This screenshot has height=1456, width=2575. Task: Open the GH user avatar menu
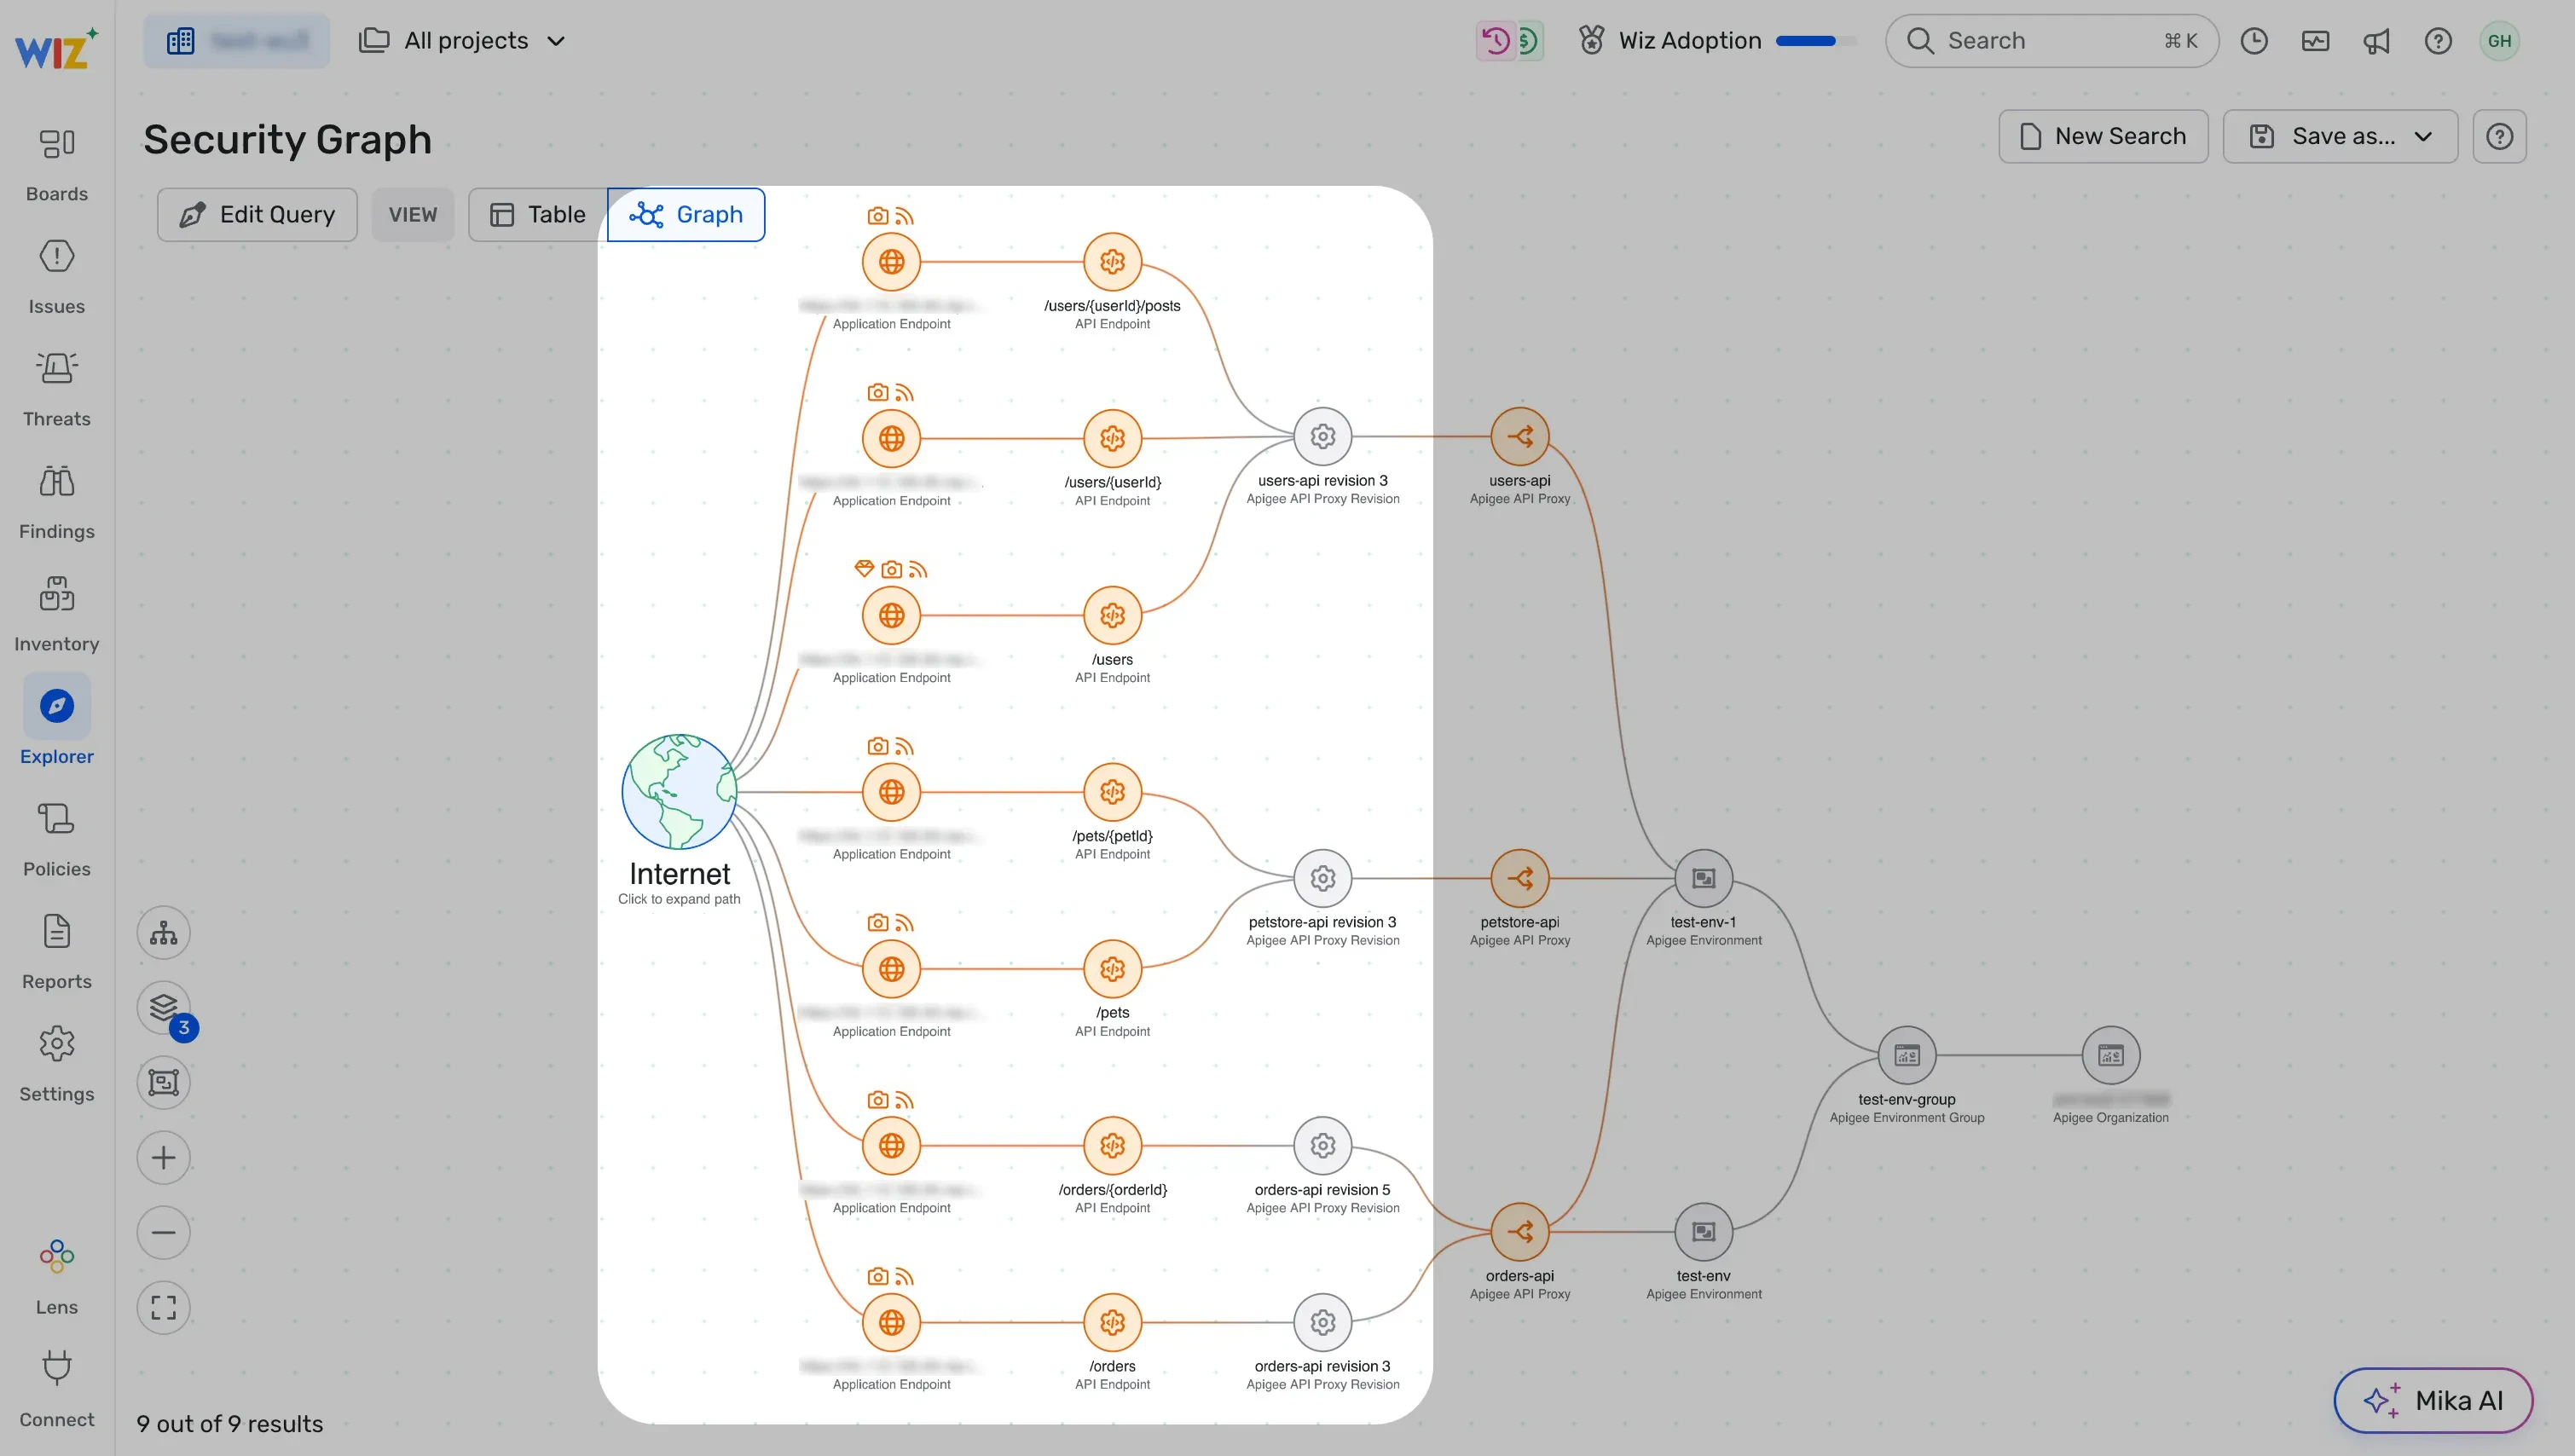click(x=2500, y=41)
